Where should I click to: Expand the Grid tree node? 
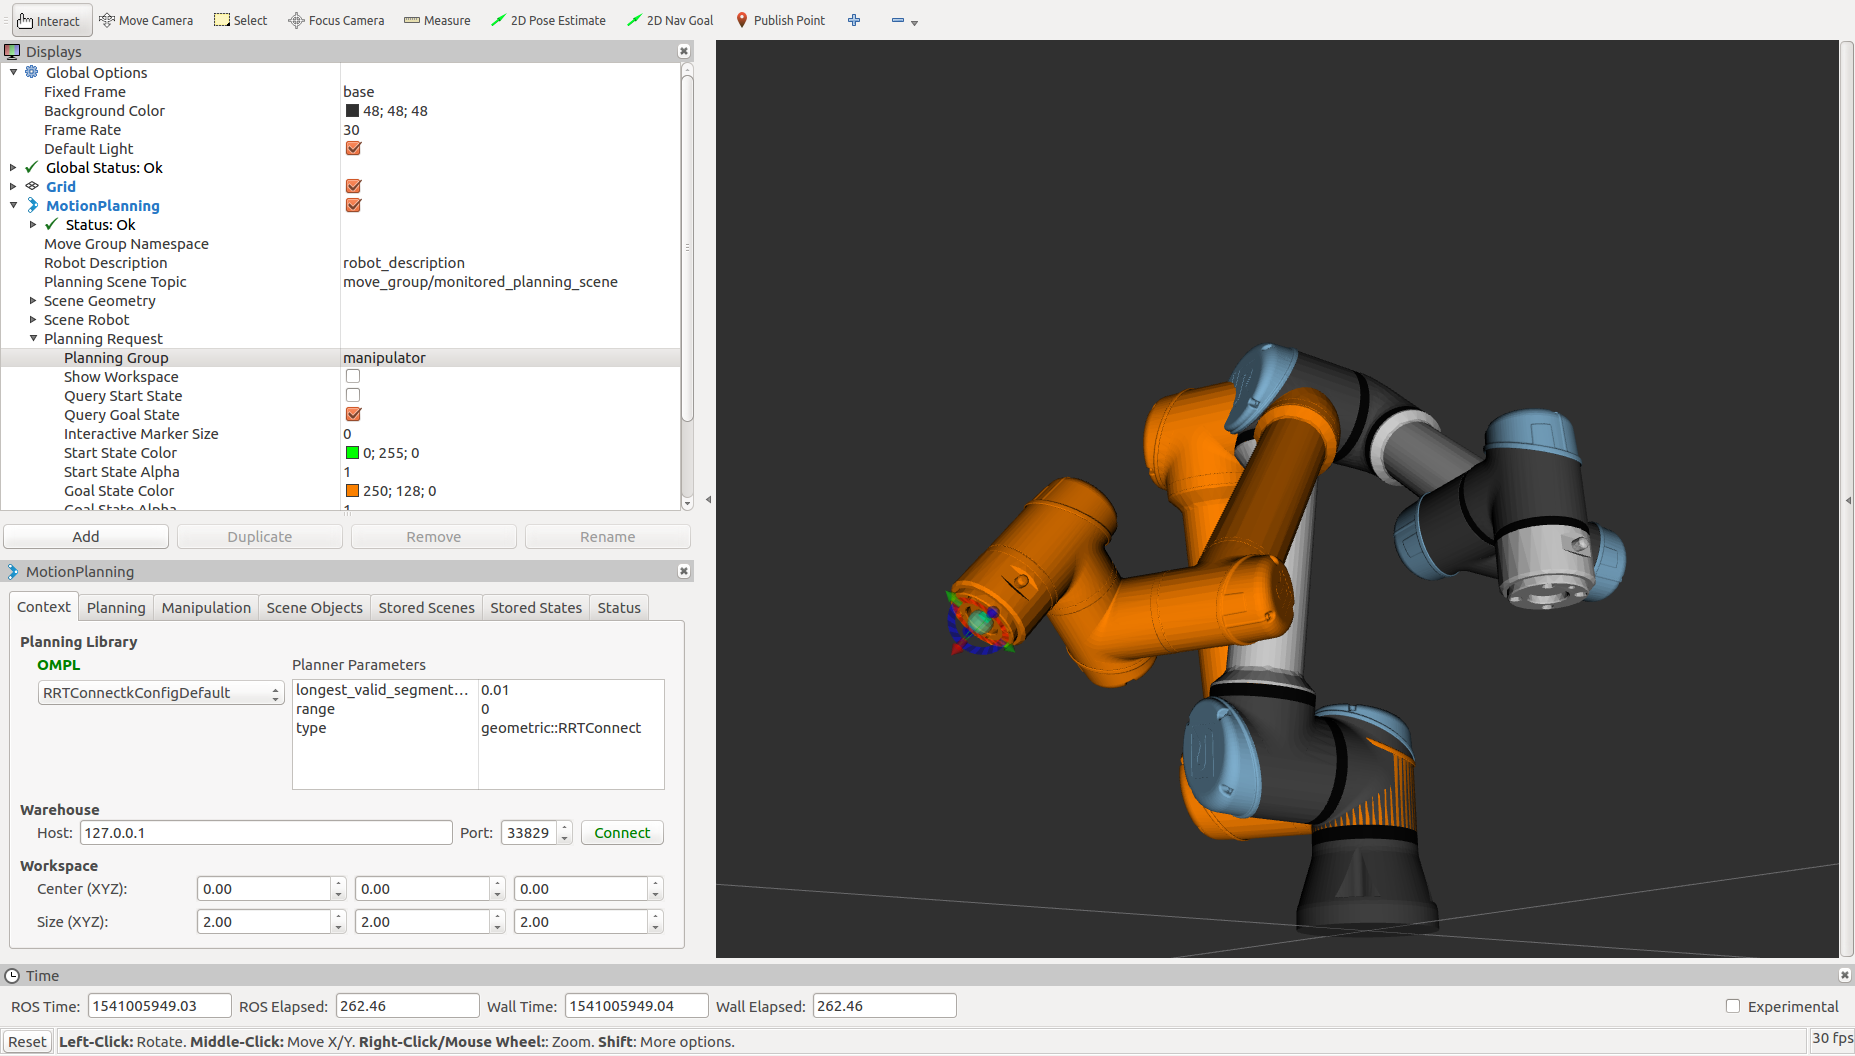[13, 186]
